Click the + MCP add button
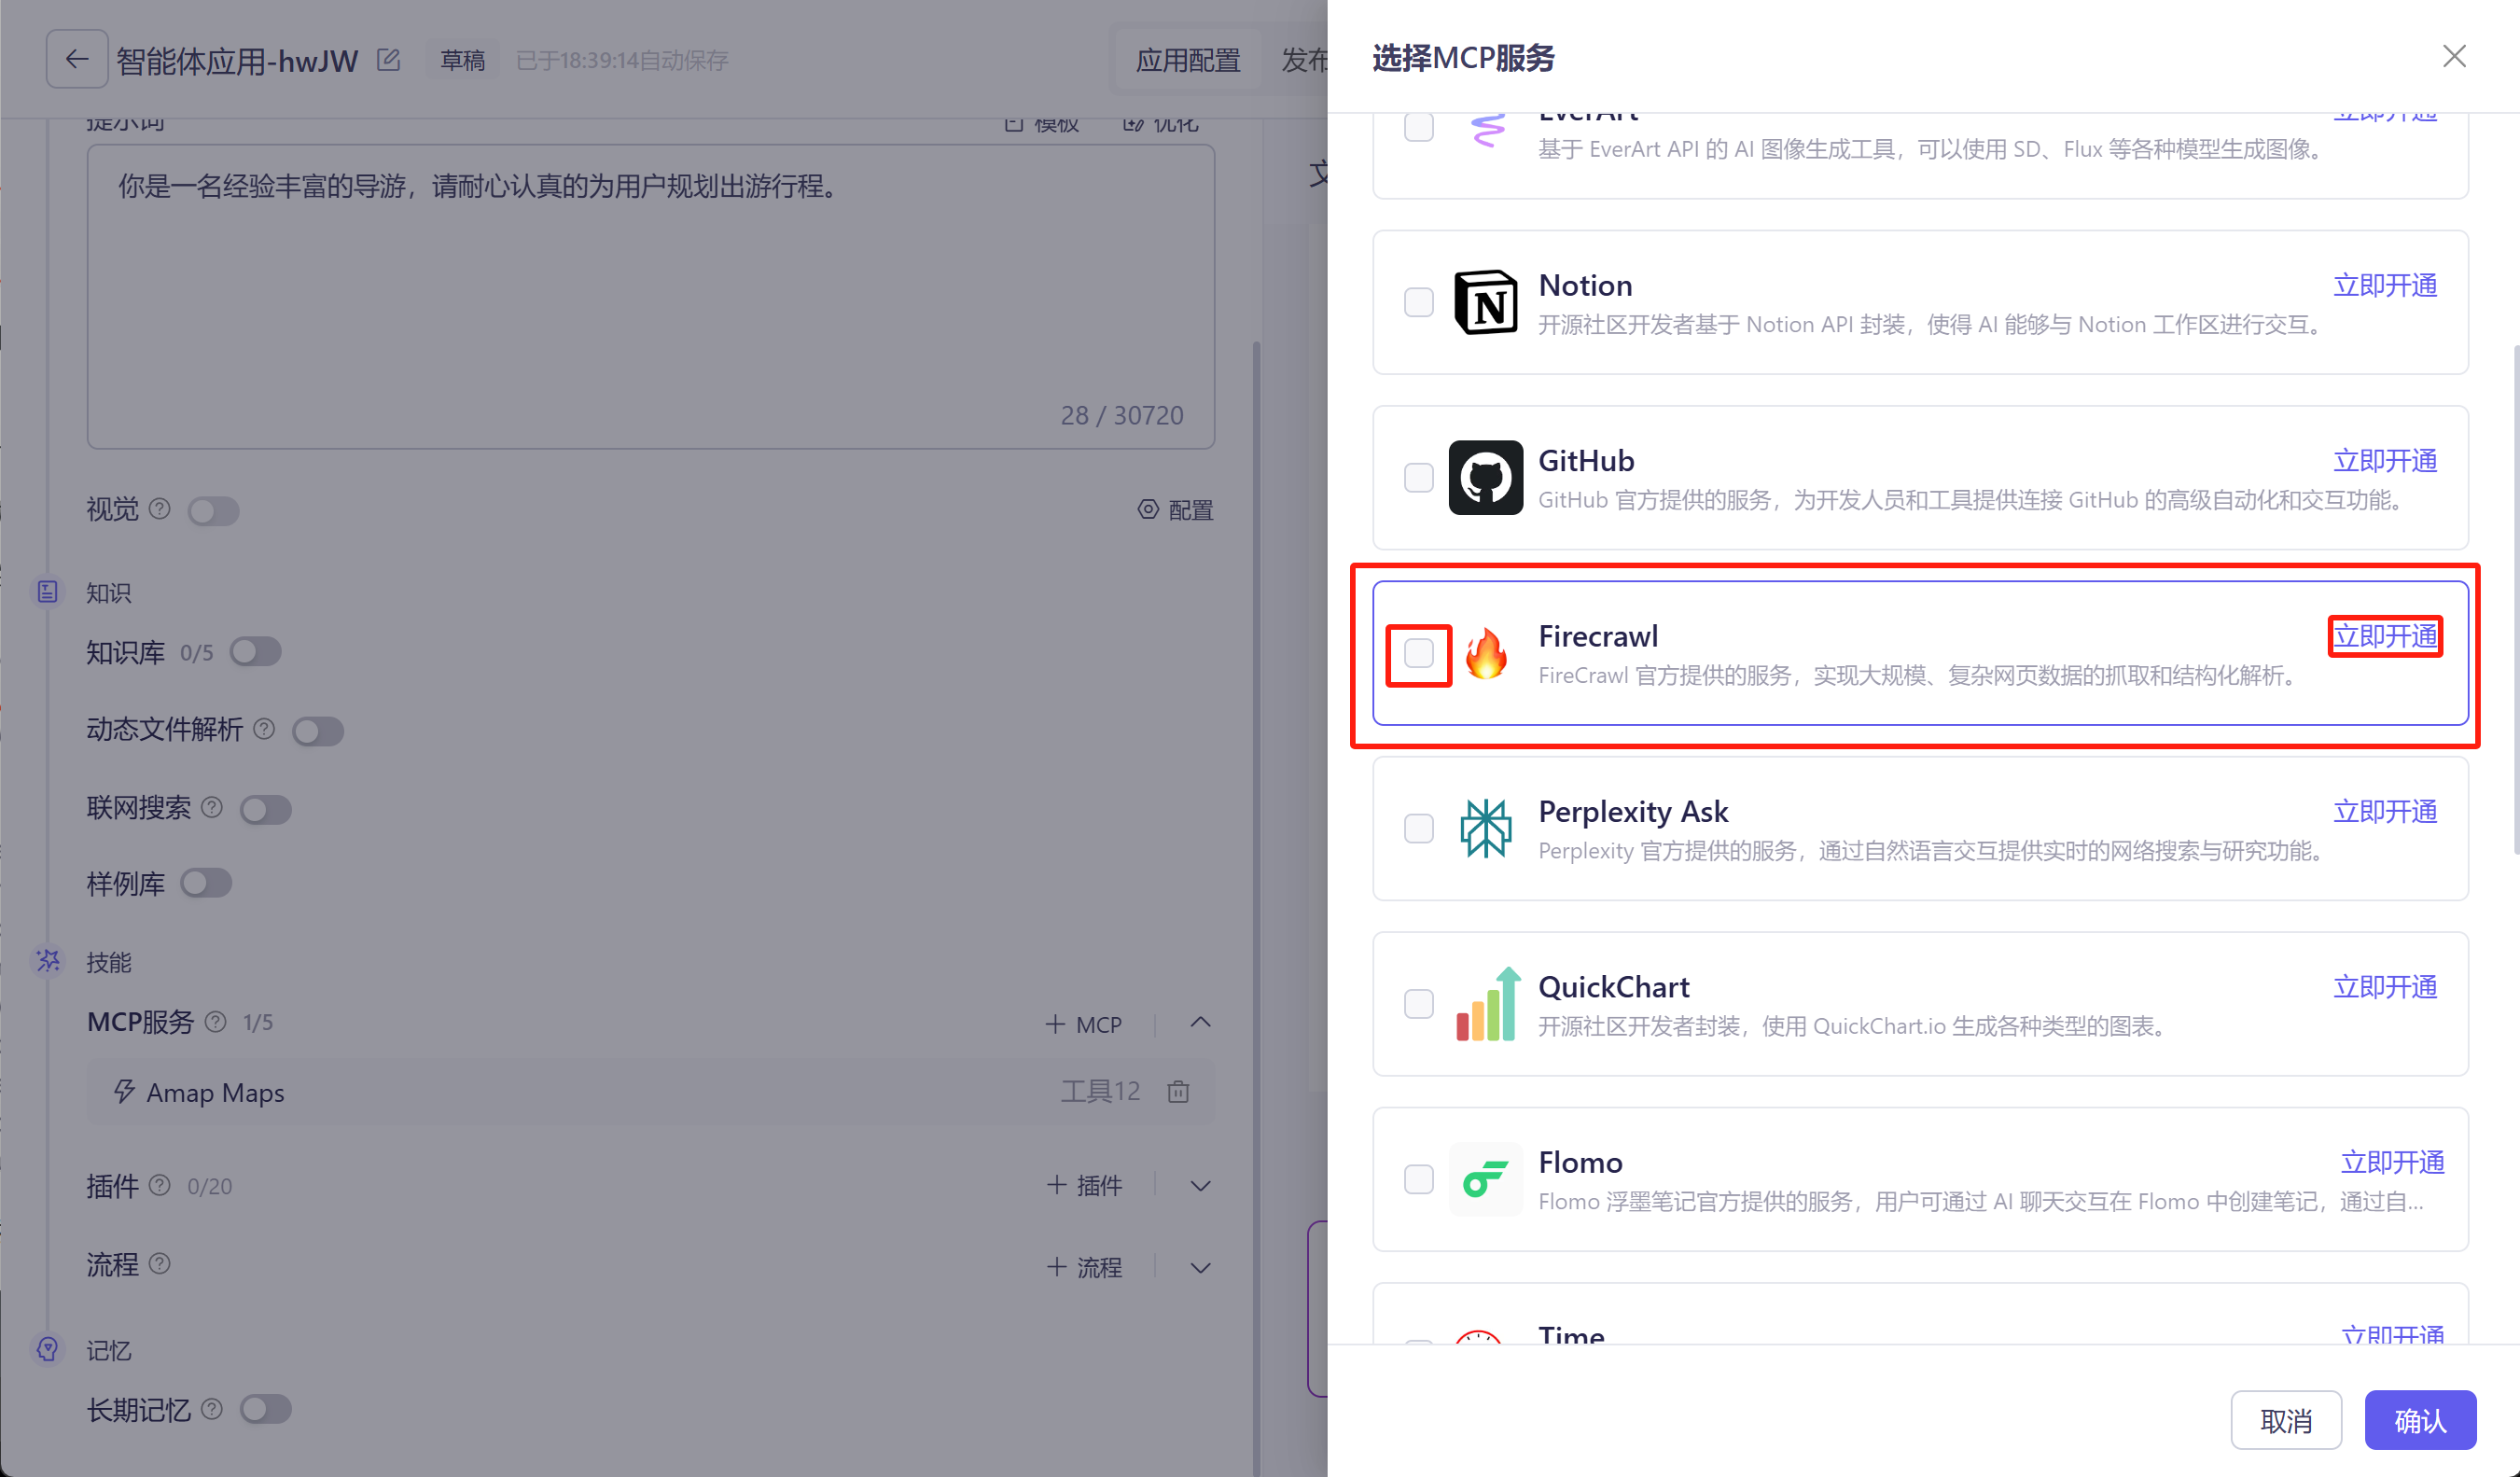Viewport: 2520px width, 1477px height. click(1084, 1024)
